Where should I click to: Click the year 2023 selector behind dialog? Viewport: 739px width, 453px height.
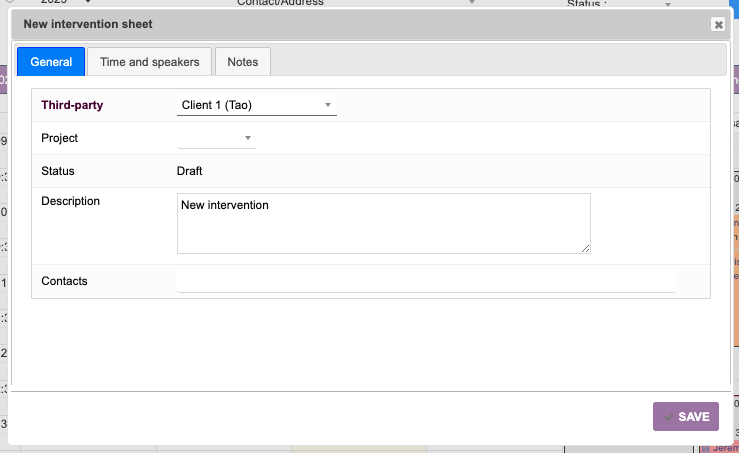pyautogui.click(x=60, y=3)
